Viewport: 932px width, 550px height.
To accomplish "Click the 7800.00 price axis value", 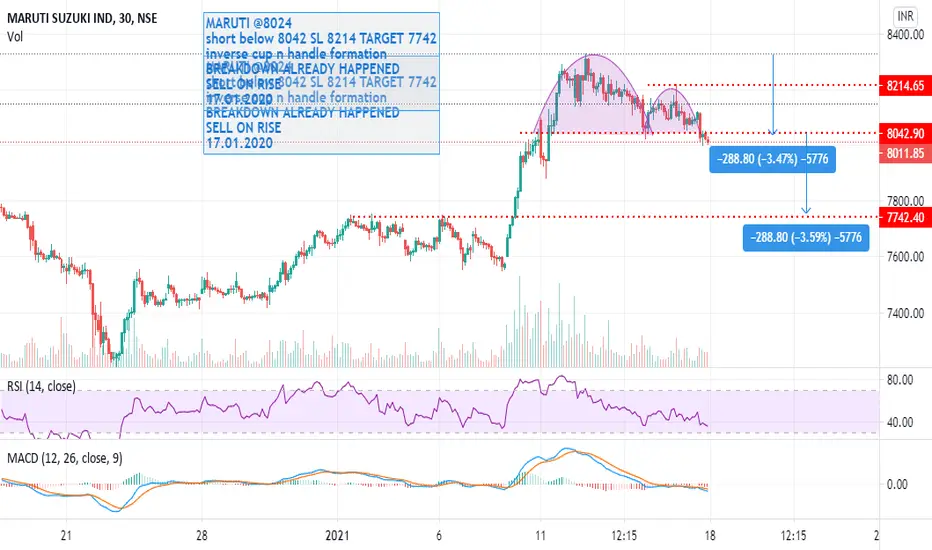I will pos(905,201).
